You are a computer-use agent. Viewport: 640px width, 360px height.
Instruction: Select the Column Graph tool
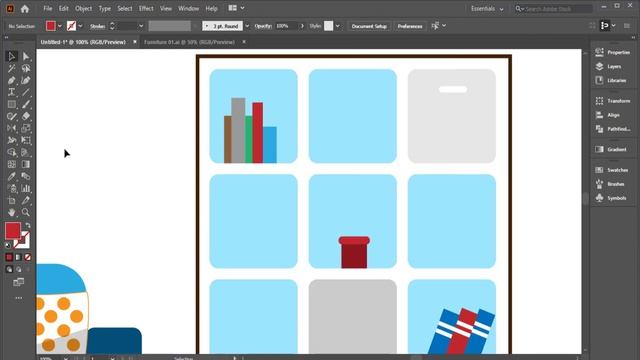coord(26,188)
